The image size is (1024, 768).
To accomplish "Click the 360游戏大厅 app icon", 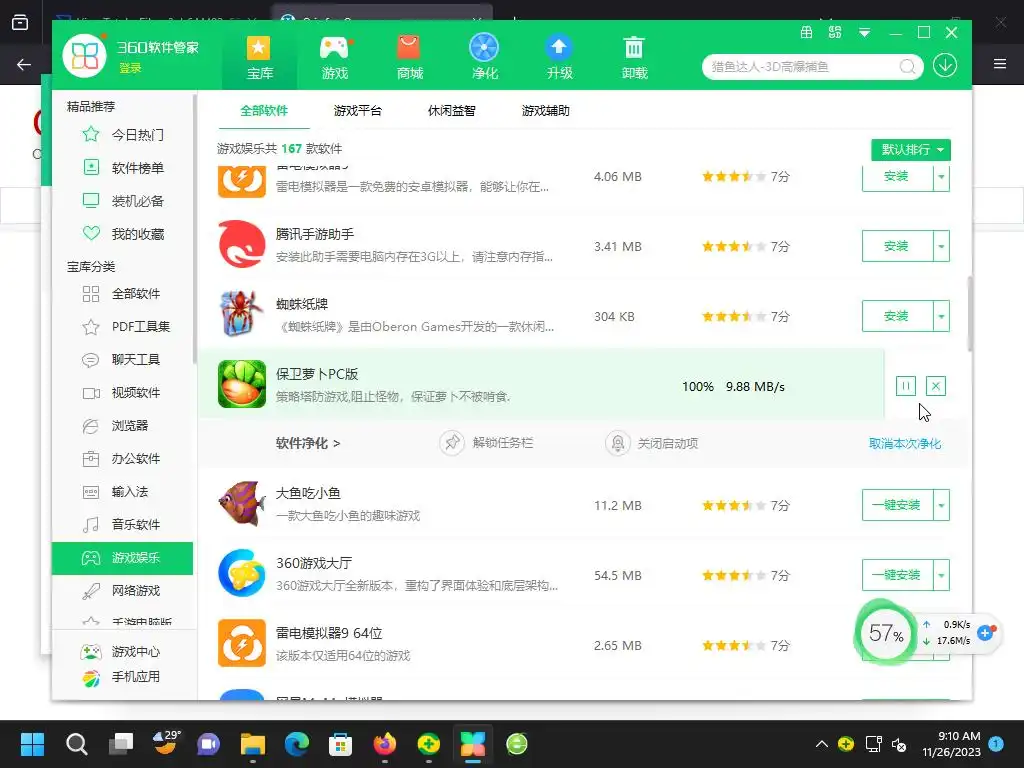I will point(242,573).
